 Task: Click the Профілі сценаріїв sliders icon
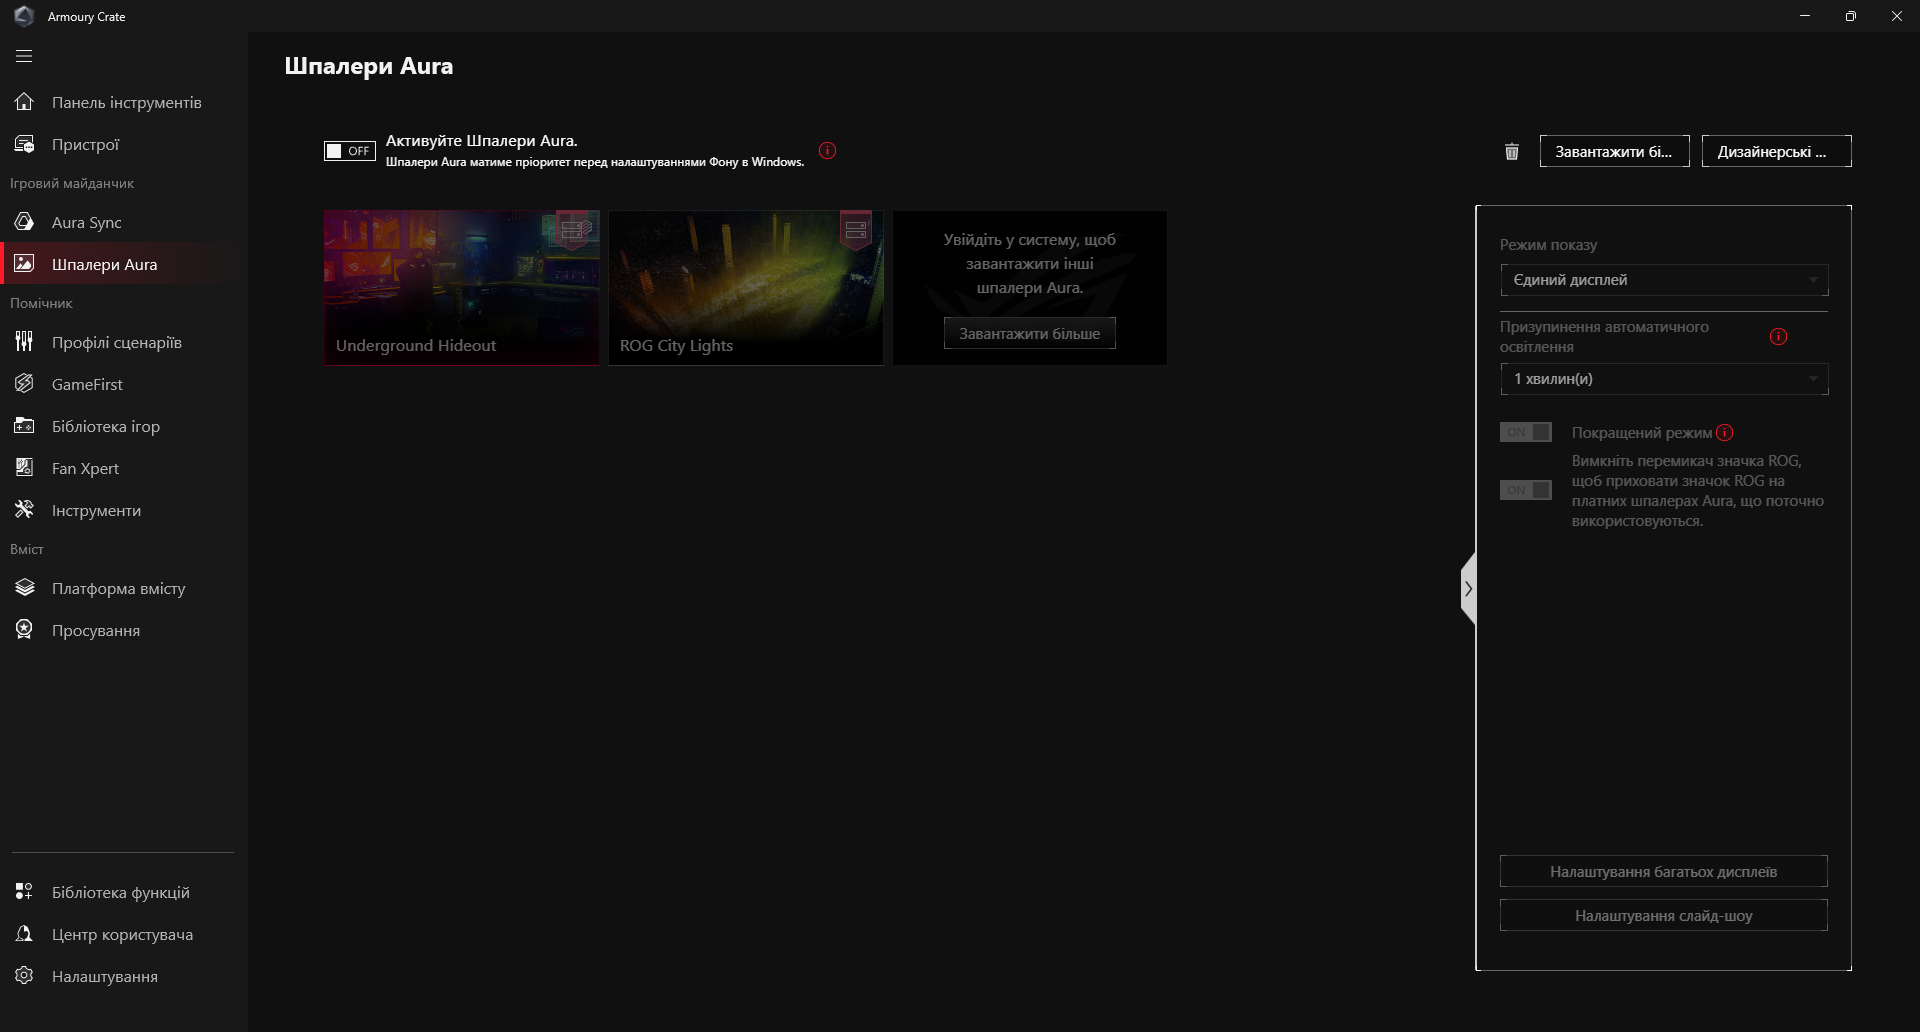click(24, 342)
